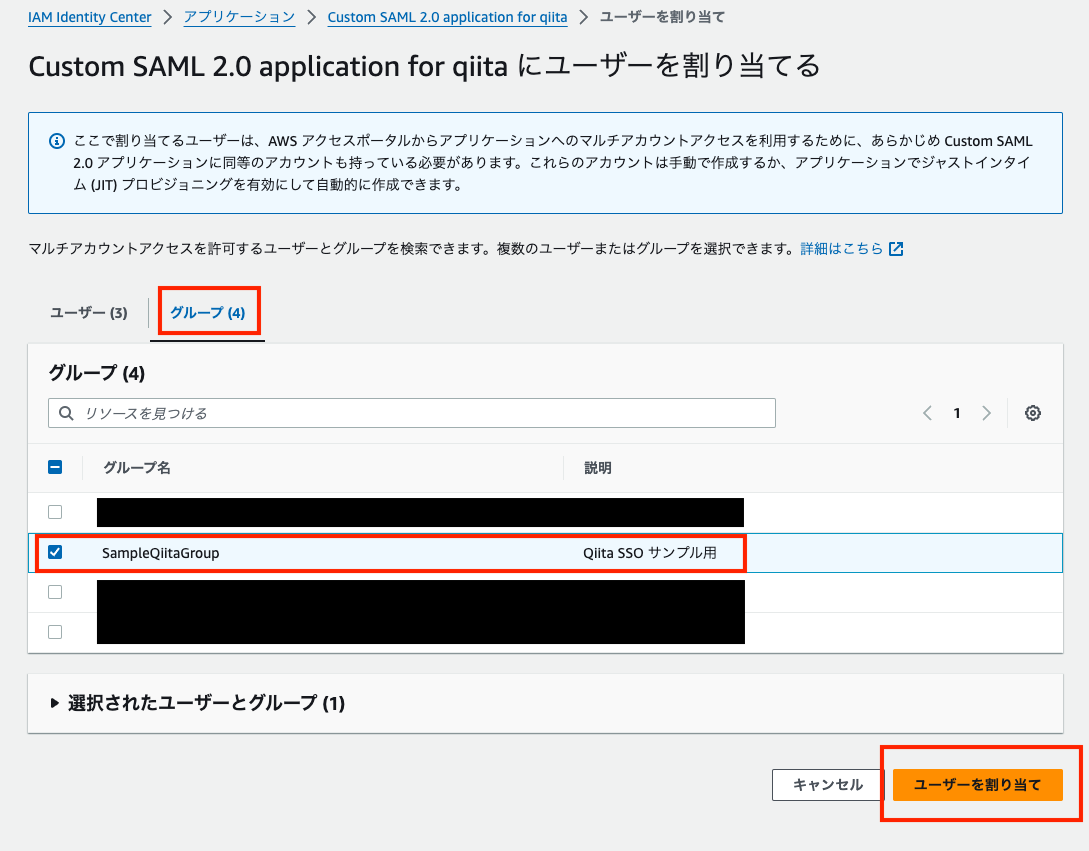Open the IAM Identity Center breadcrumb link
The image size is (1089, 851).
(90, 17)
